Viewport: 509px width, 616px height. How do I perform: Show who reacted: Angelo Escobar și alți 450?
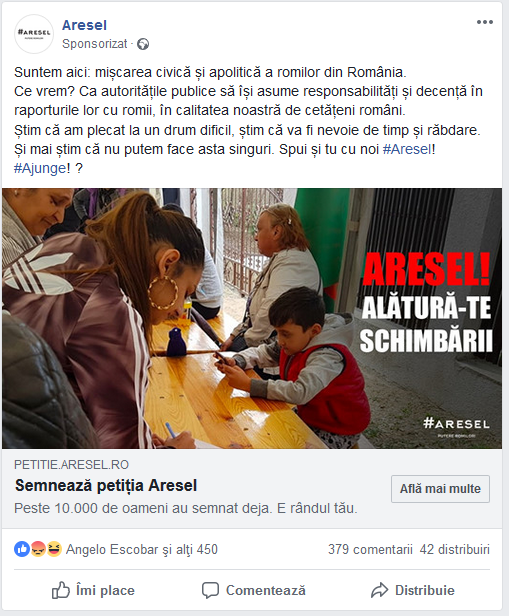pyautogui.click(x=141, y=549)
